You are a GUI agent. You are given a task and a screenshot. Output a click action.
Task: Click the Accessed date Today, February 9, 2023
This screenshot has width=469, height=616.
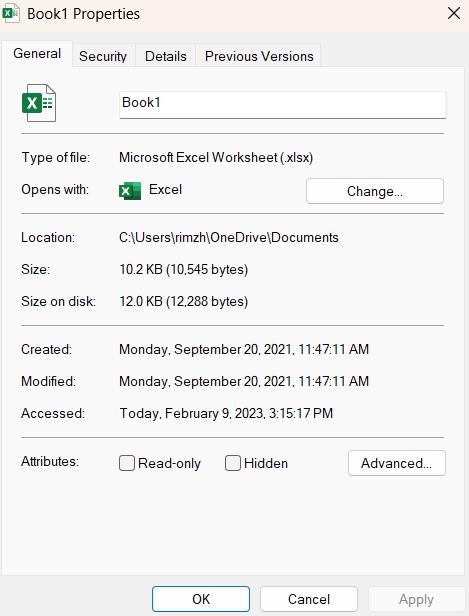point(226,413)
